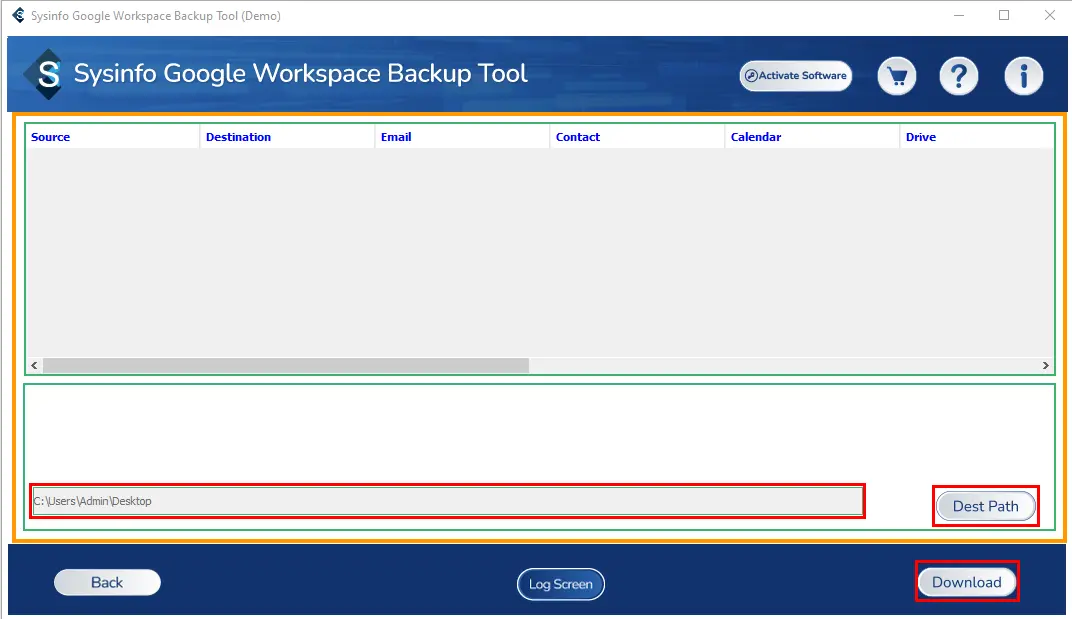The height and width of the screenshot is (619, 1072).
Task: Click the table's horizontal scrollbar thumb
Action: (286, 365)
